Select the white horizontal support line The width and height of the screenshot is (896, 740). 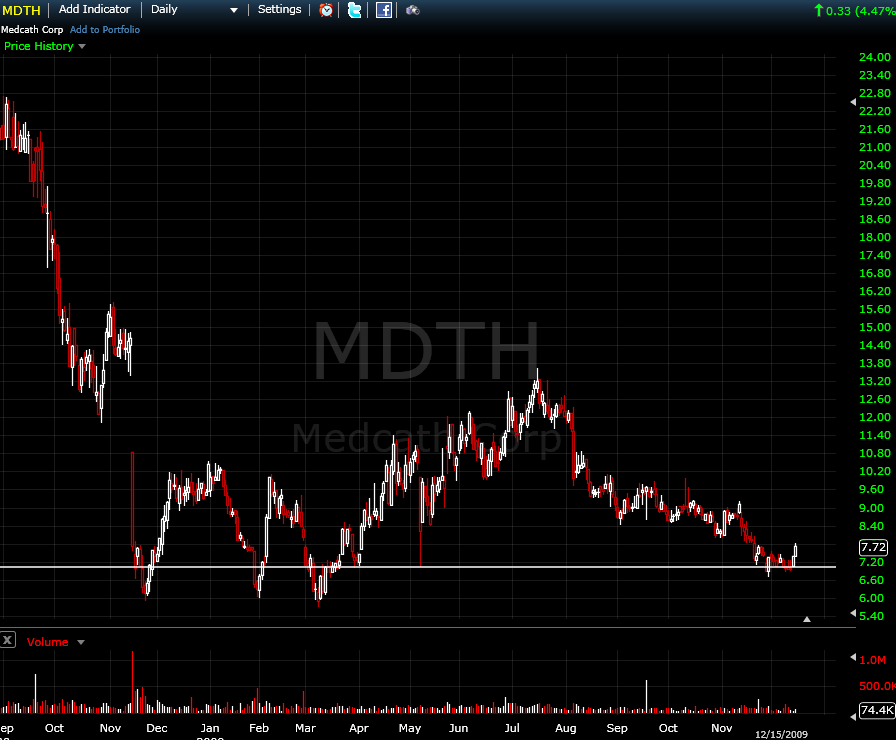pyautogui.click(x=418, y=567)
